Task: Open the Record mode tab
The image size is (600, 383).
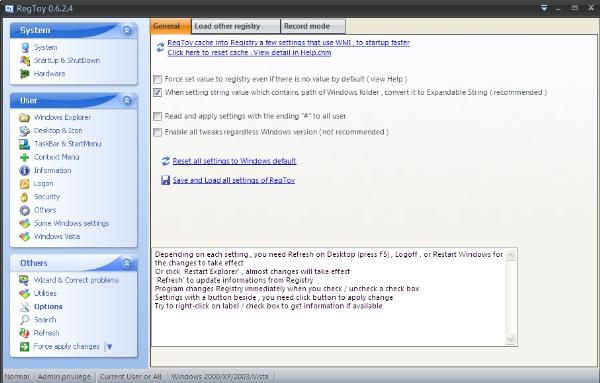Action: click(x=313, y=26)
